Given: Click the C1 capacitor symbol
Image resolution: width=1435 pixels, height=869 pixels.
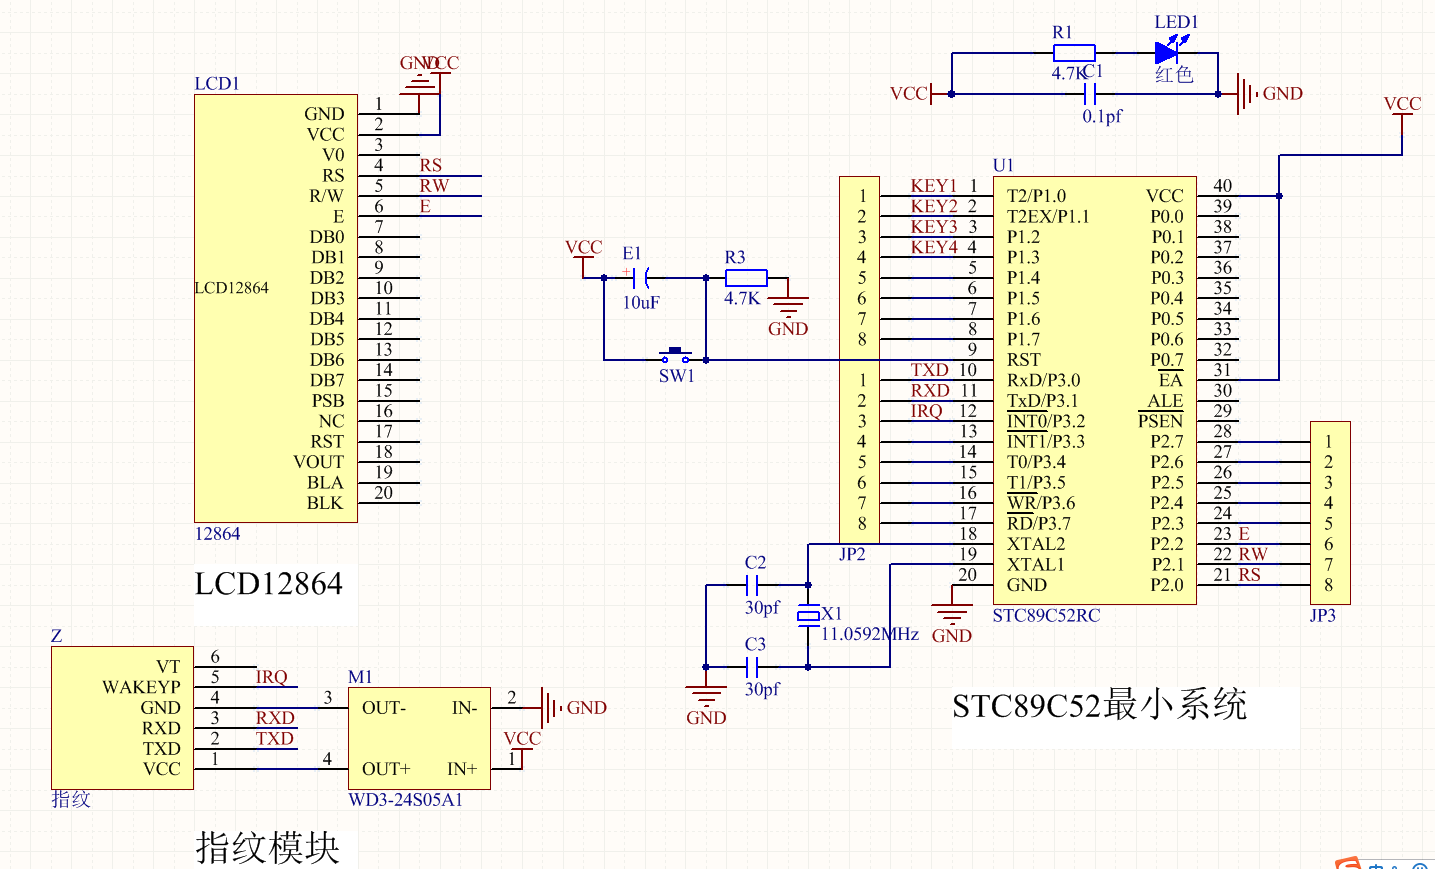Looking at the screenshot, I should pos(1091,94).
